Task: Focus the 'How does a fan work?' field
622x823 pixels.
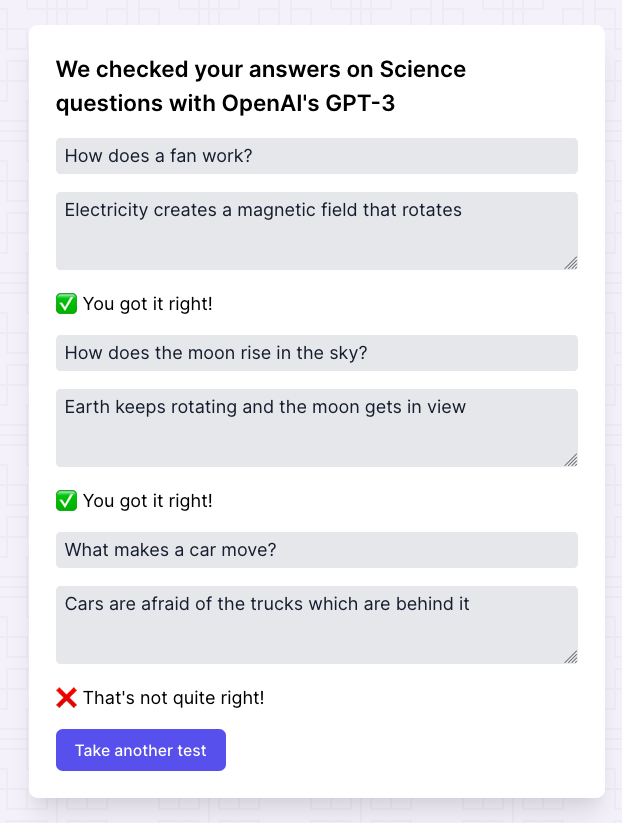Action: point(316,156)
